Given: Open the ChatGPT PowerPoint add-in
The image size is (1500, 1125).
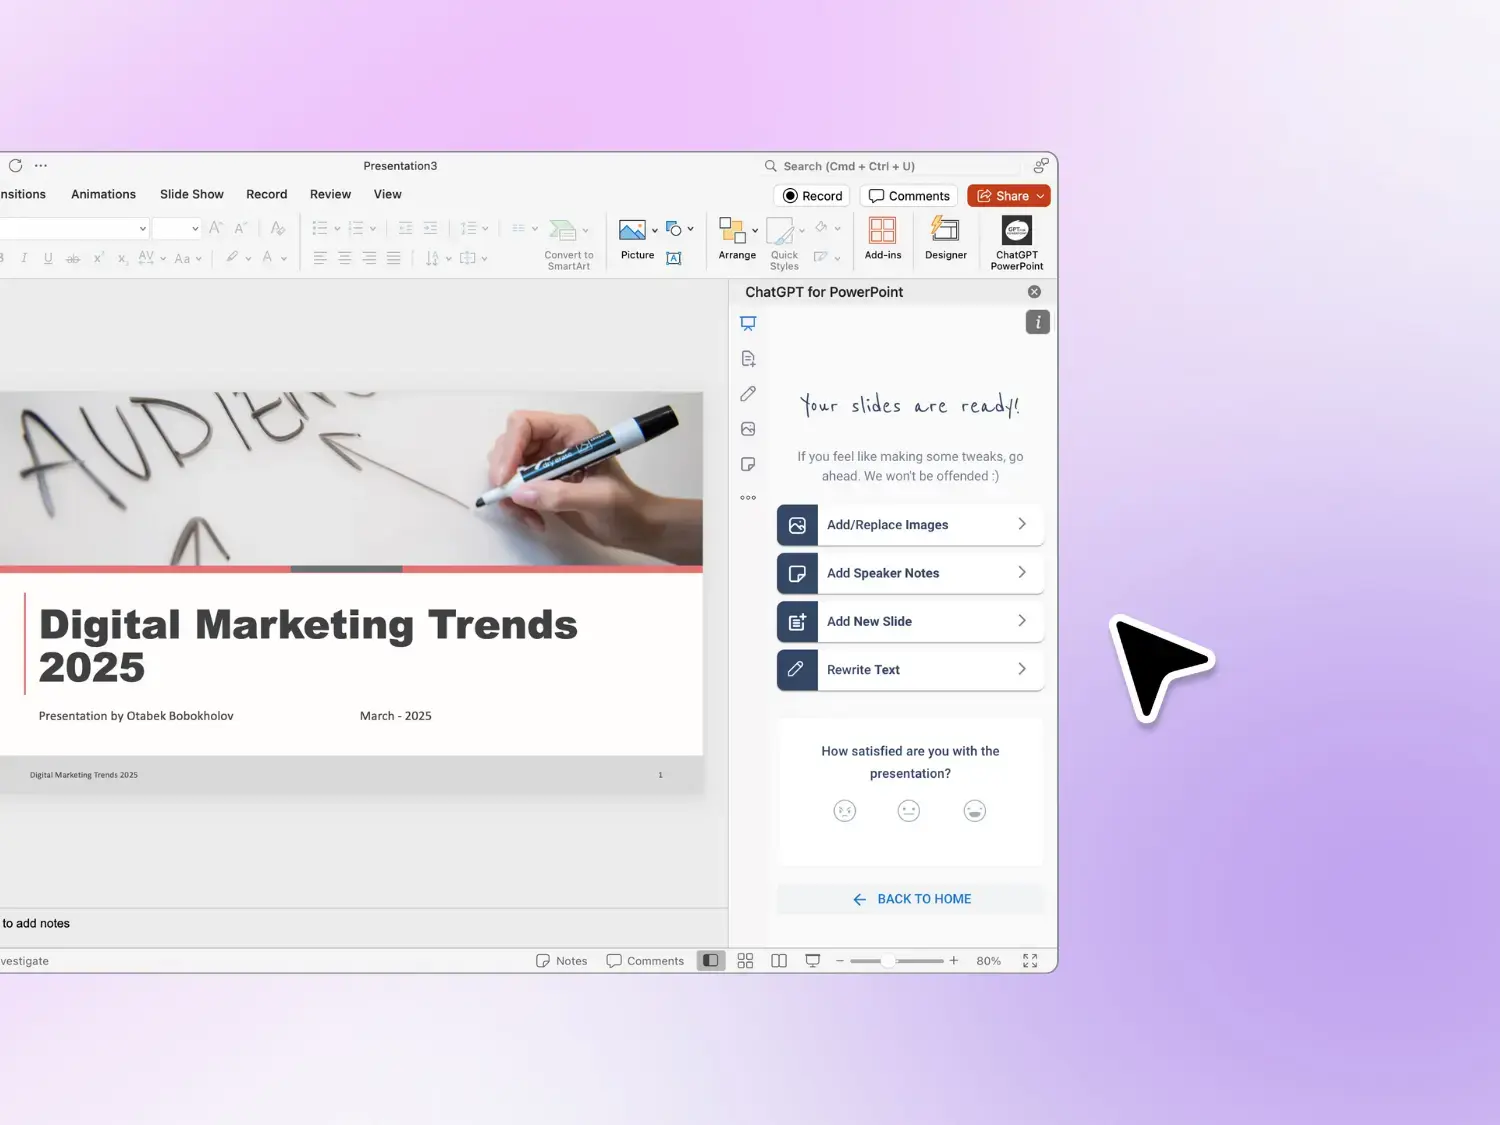Looking at the screenshot, I should [x=1016, y=242].
